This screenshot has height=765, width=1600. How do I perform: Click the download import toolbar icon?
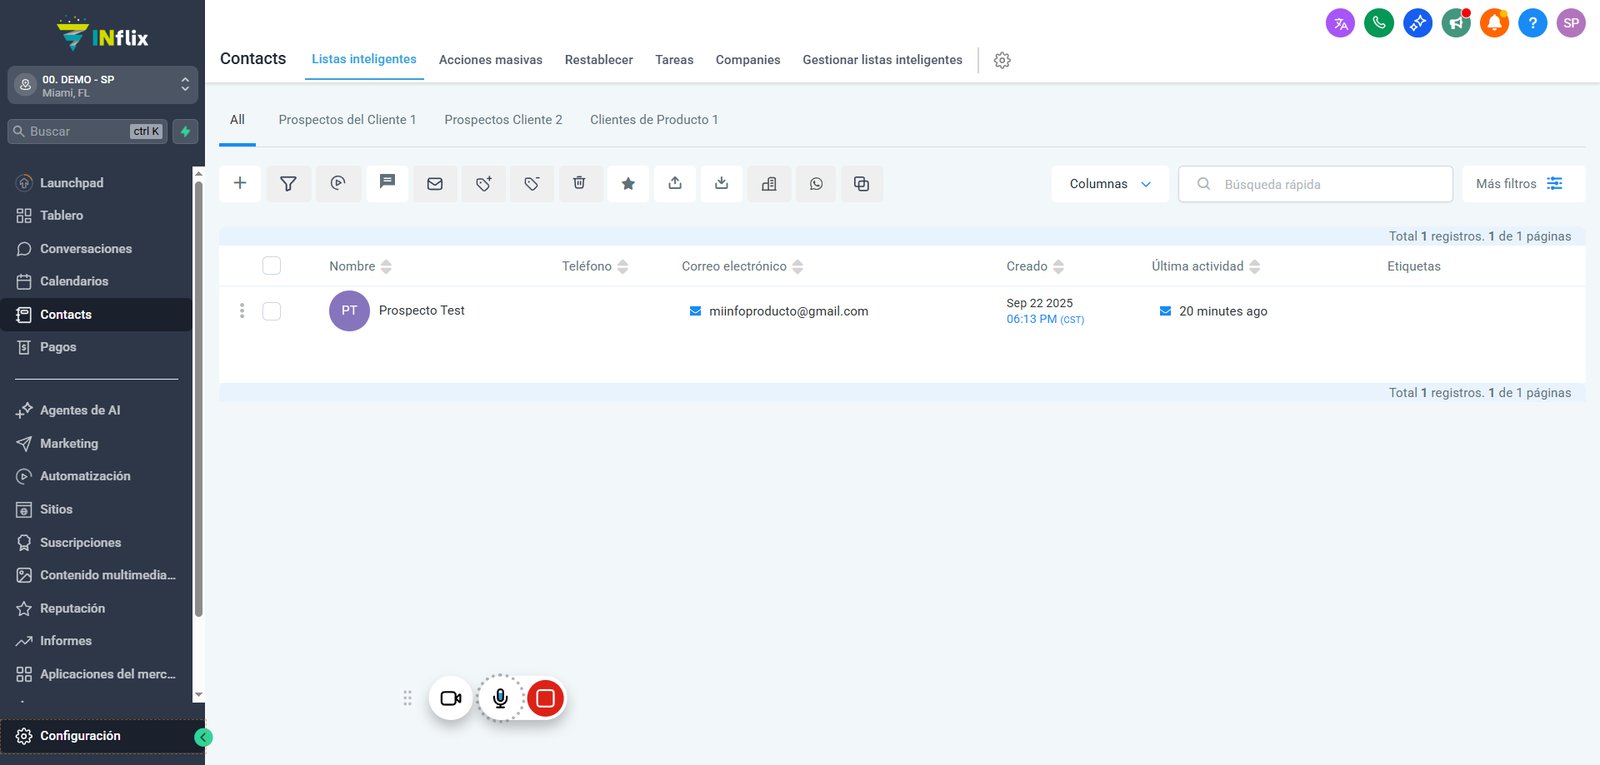click(x=722, y=184)
